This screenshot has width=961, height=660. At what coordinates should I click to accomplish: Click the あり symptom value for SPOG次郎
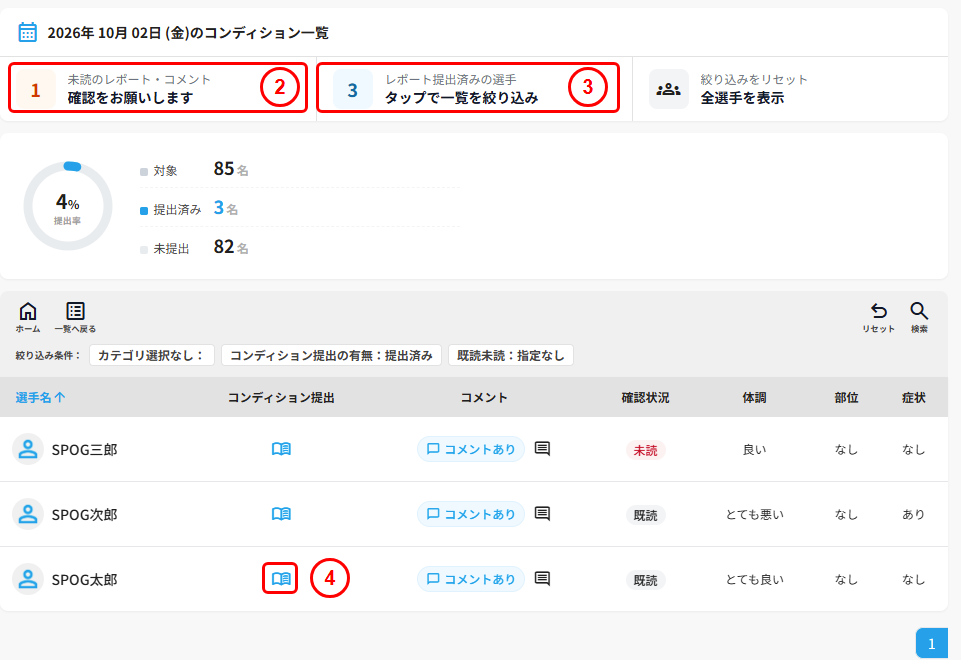[x=913, y=515]
